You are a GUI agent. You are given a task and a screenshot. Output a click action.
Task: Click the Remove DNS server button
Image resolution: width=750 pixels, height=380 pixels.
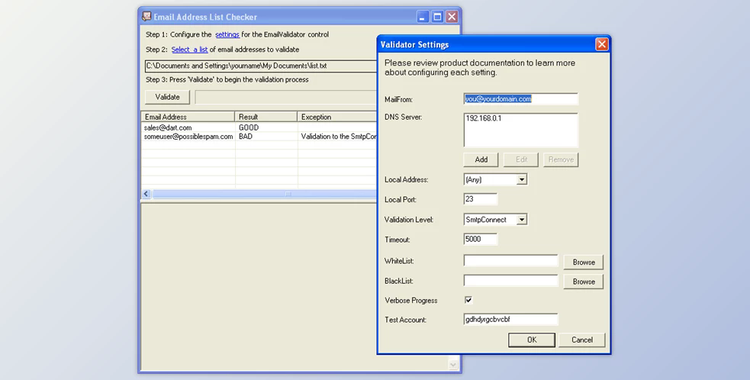(561, 159)
